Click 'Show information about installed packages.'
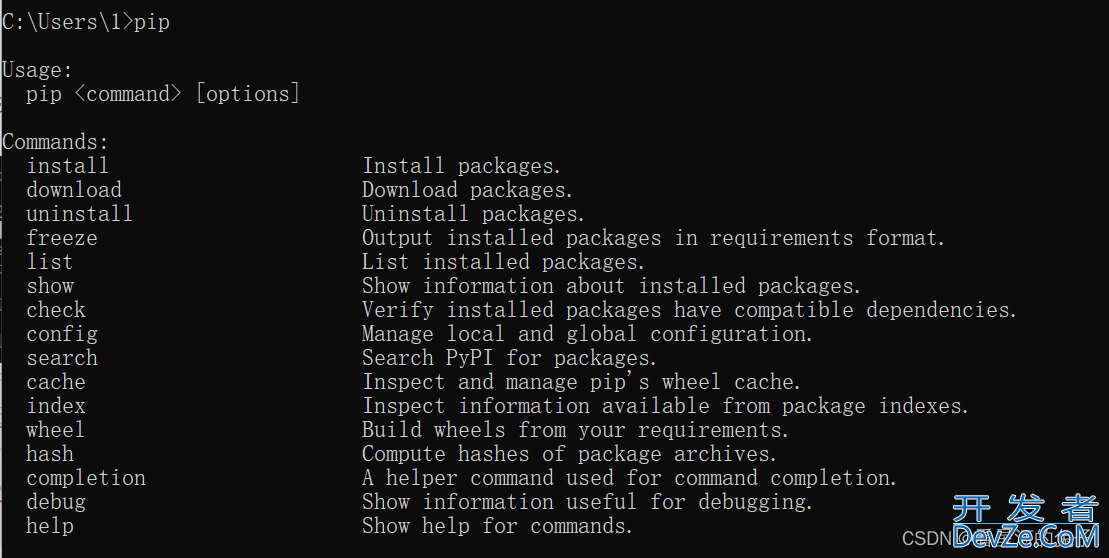Viewport: 1109px width, 558px height. 611,286
